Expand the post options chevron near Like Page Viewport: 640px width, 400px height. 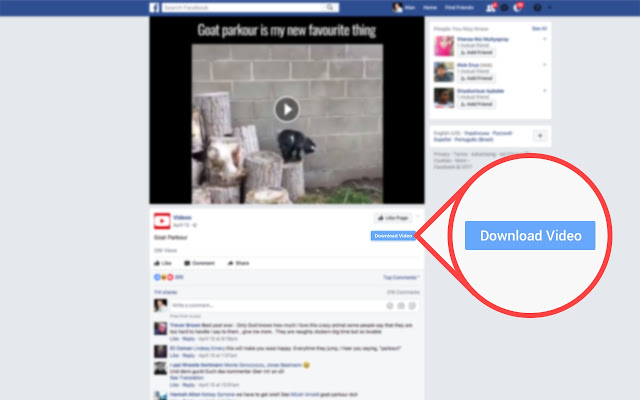tap(418, 217)
